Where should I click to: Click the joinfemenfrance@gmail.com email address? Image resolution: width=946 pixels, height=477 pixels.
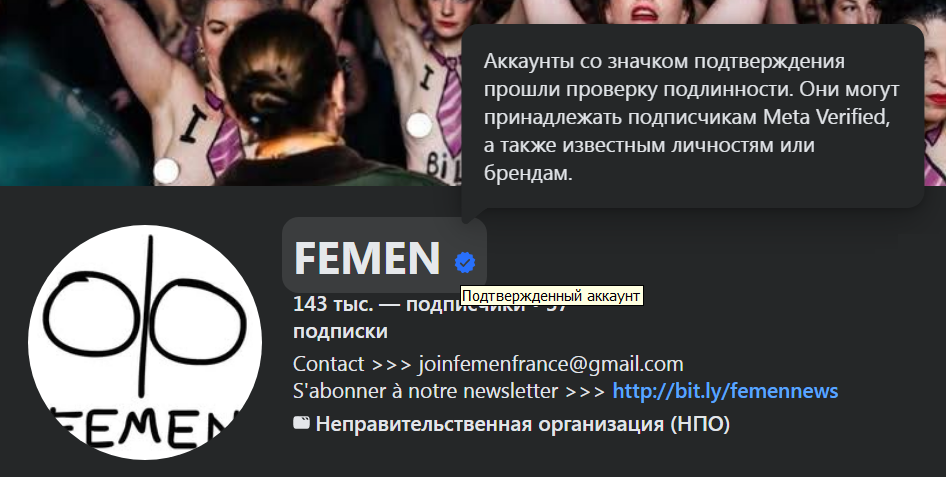point(551,364)
